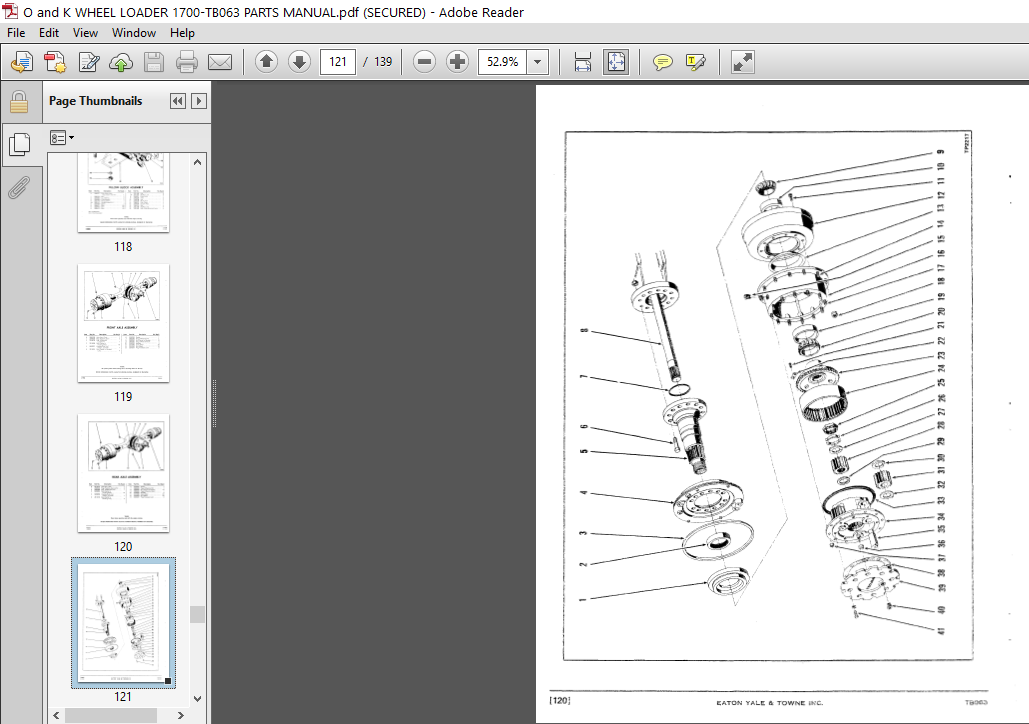
Task: Select page 119 thumbnail
Action: pyautogui.click(x=123, y=323)
